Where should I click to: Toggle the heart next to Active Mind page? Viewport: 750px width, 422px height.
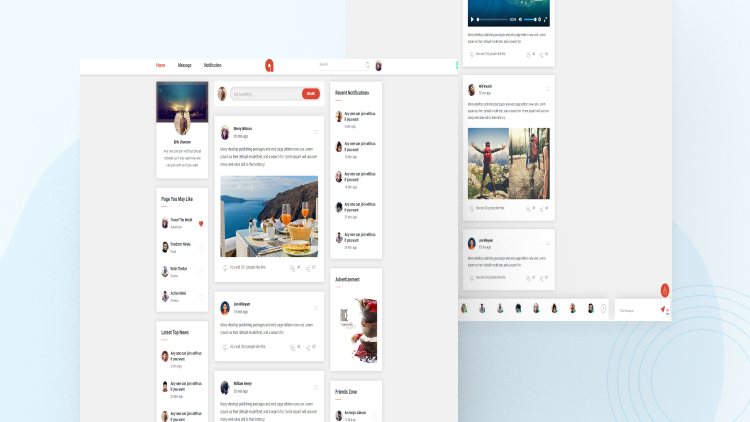200,297
